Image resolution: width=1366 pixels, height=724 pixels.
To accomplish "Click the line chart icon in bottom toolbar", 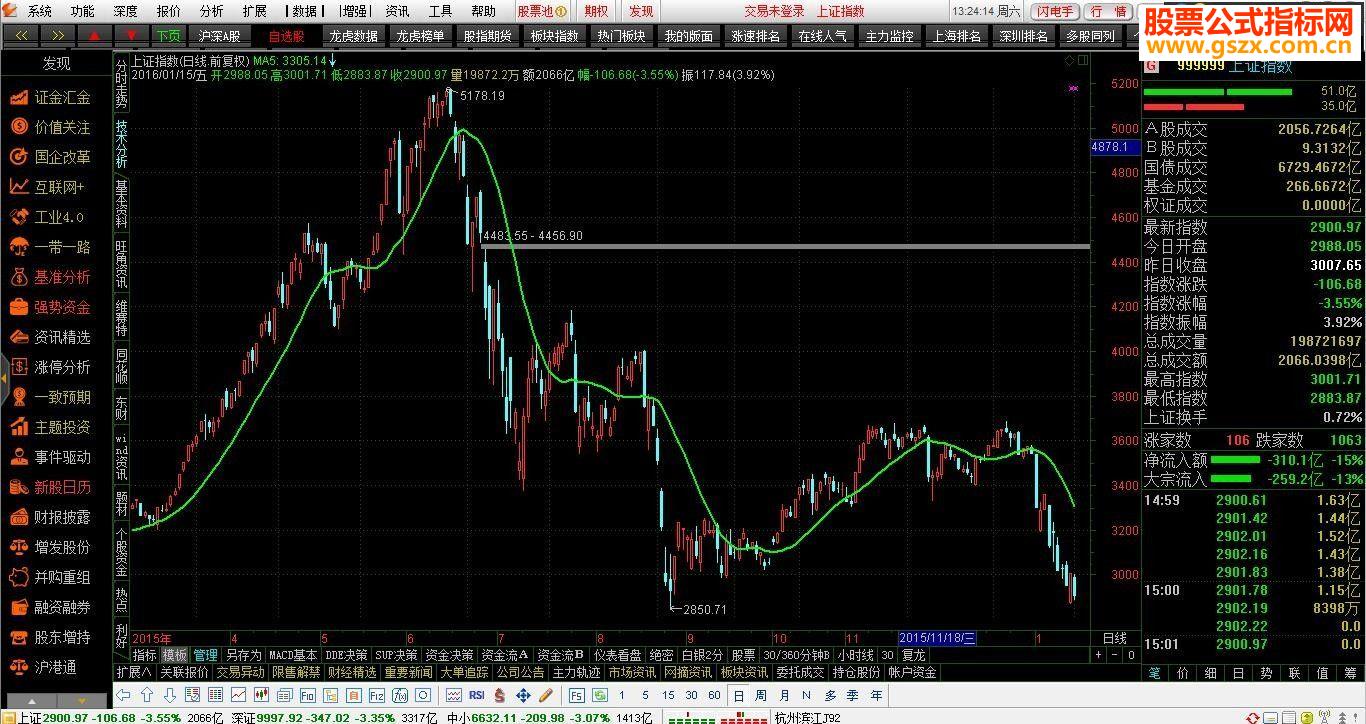I will pyautogui.click(x=238, y=695).
